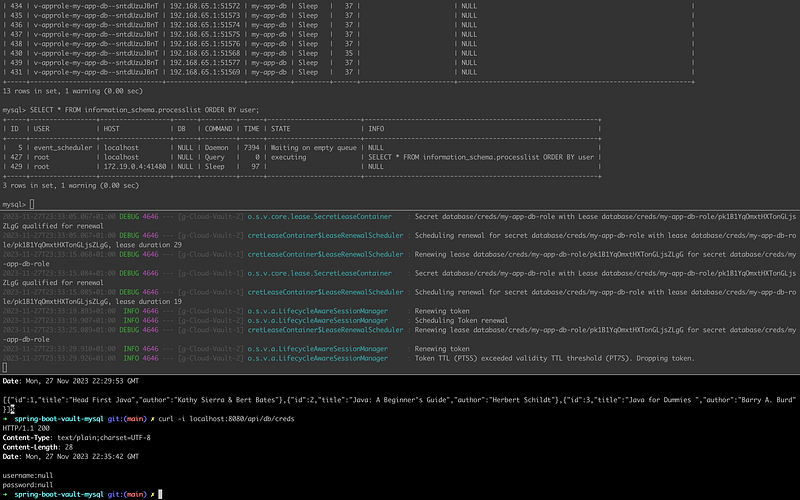800x500 pixels.
Task: Click the log timestamp 23:33:15.068
Action: pos(59,254)
